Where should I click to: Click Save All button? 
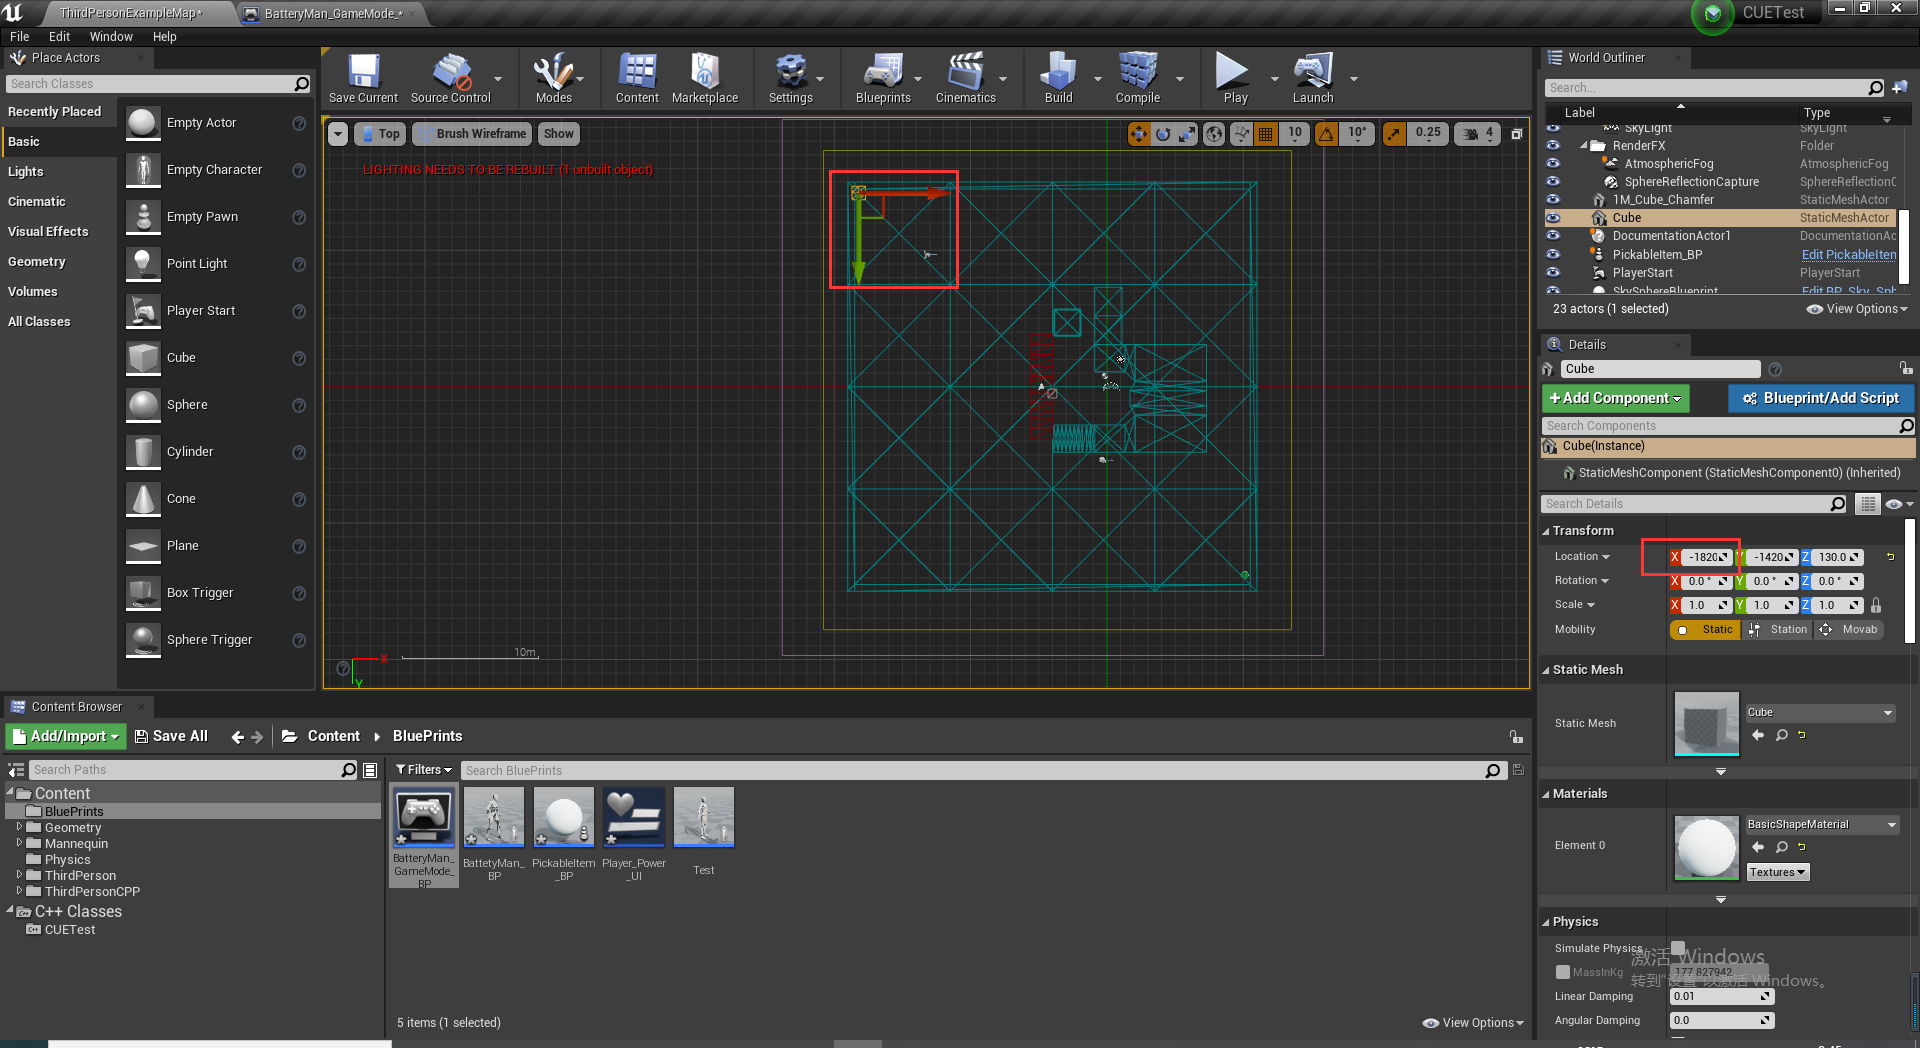tap(171, 736)
